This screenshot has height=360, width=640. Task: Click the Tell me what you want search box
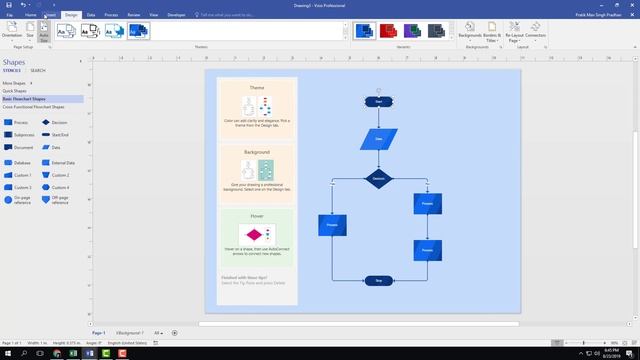point(224,15)
